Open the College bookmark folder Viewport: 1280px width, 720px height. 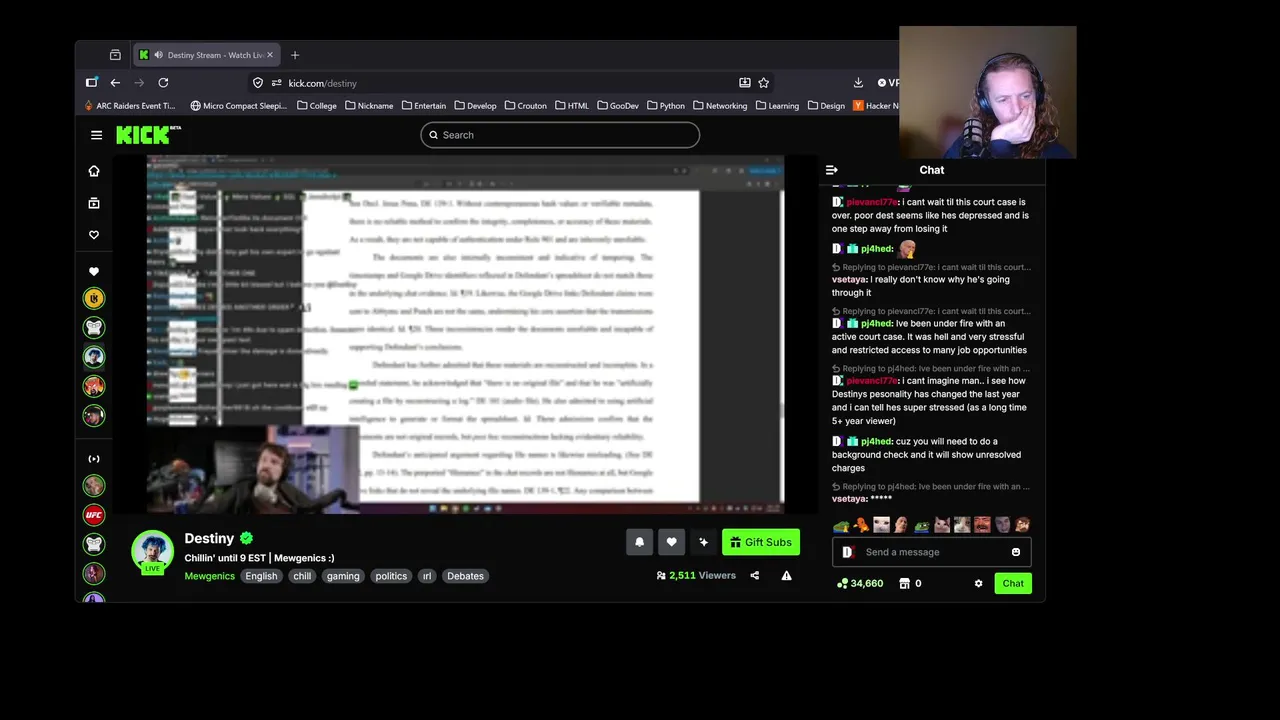316,106
